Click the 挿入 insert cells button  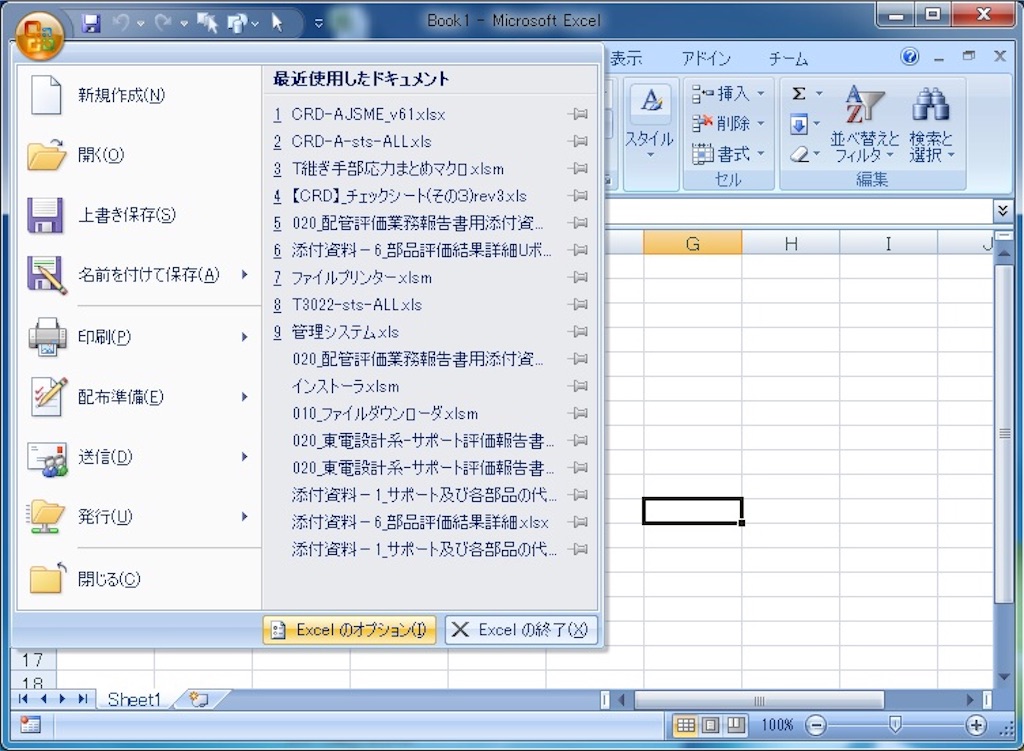720,94
